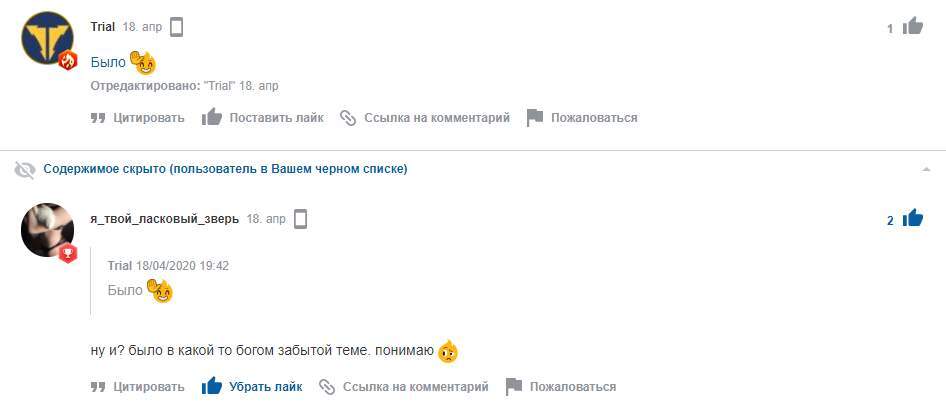Click the avatar of я_твой_ласковый_зверь
The image size is (946, 415).
coord(47,229)
